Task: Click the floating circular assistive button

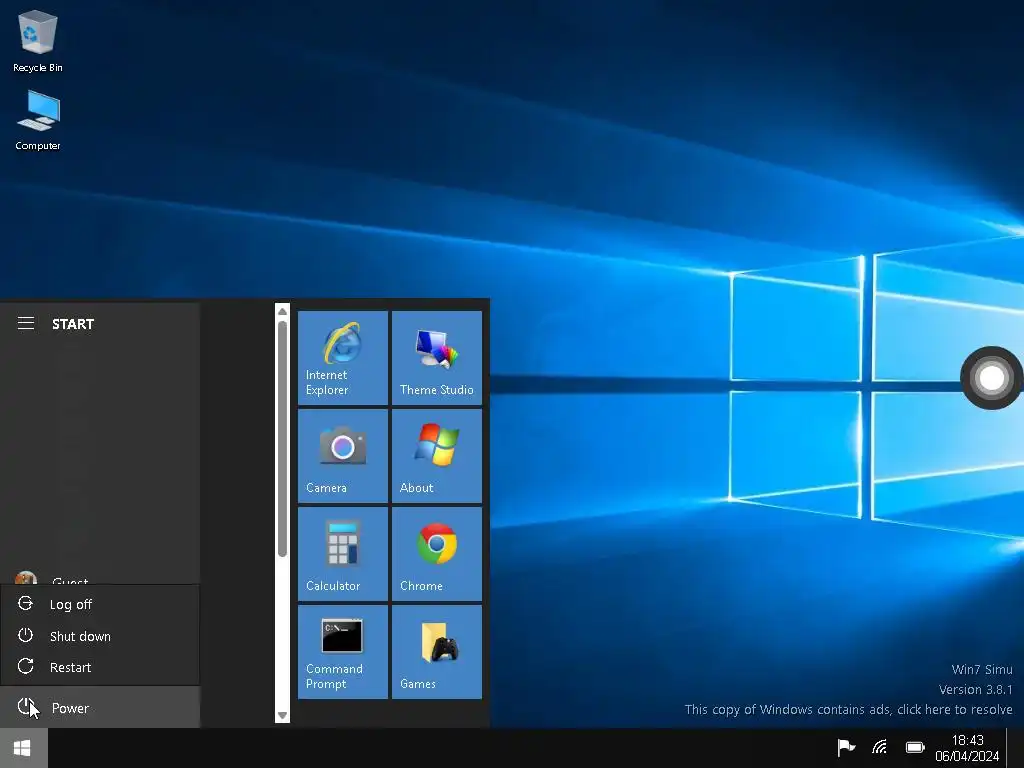Action: (991, 377)
